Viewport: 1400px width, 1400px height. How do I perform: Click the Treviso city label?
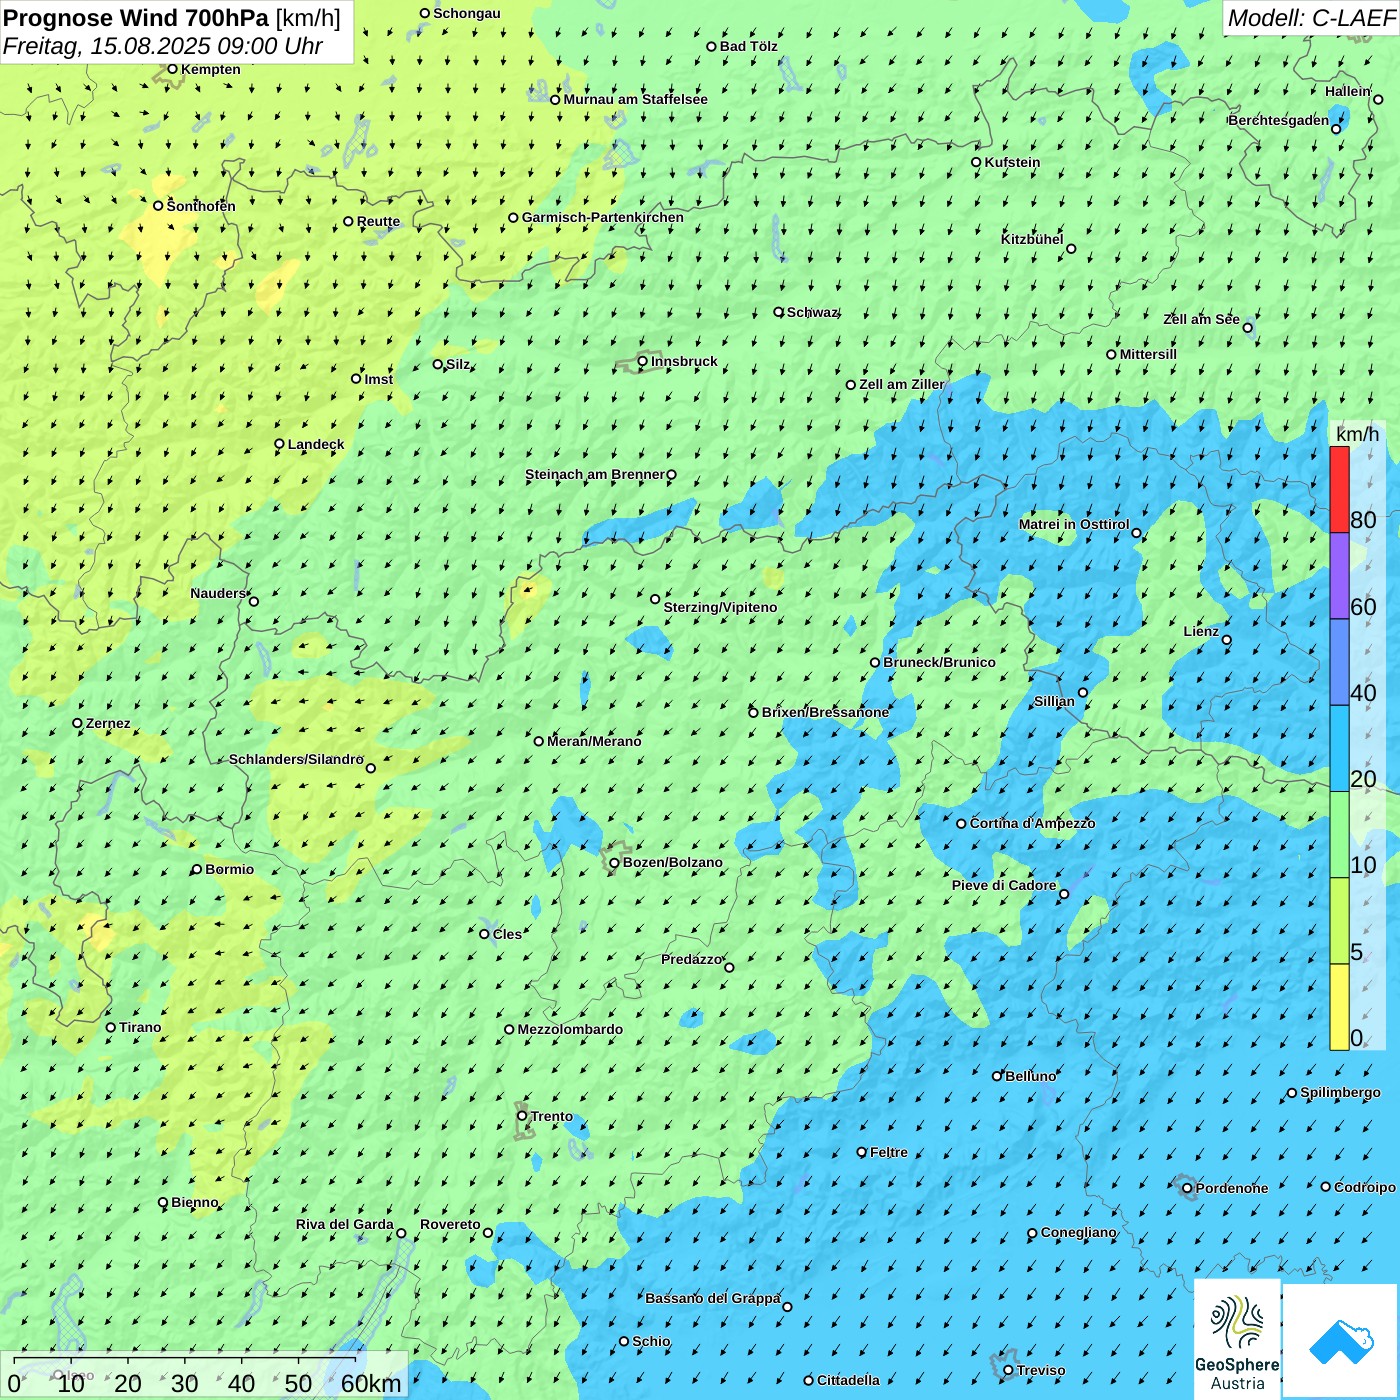(x=1041, y=1370)
